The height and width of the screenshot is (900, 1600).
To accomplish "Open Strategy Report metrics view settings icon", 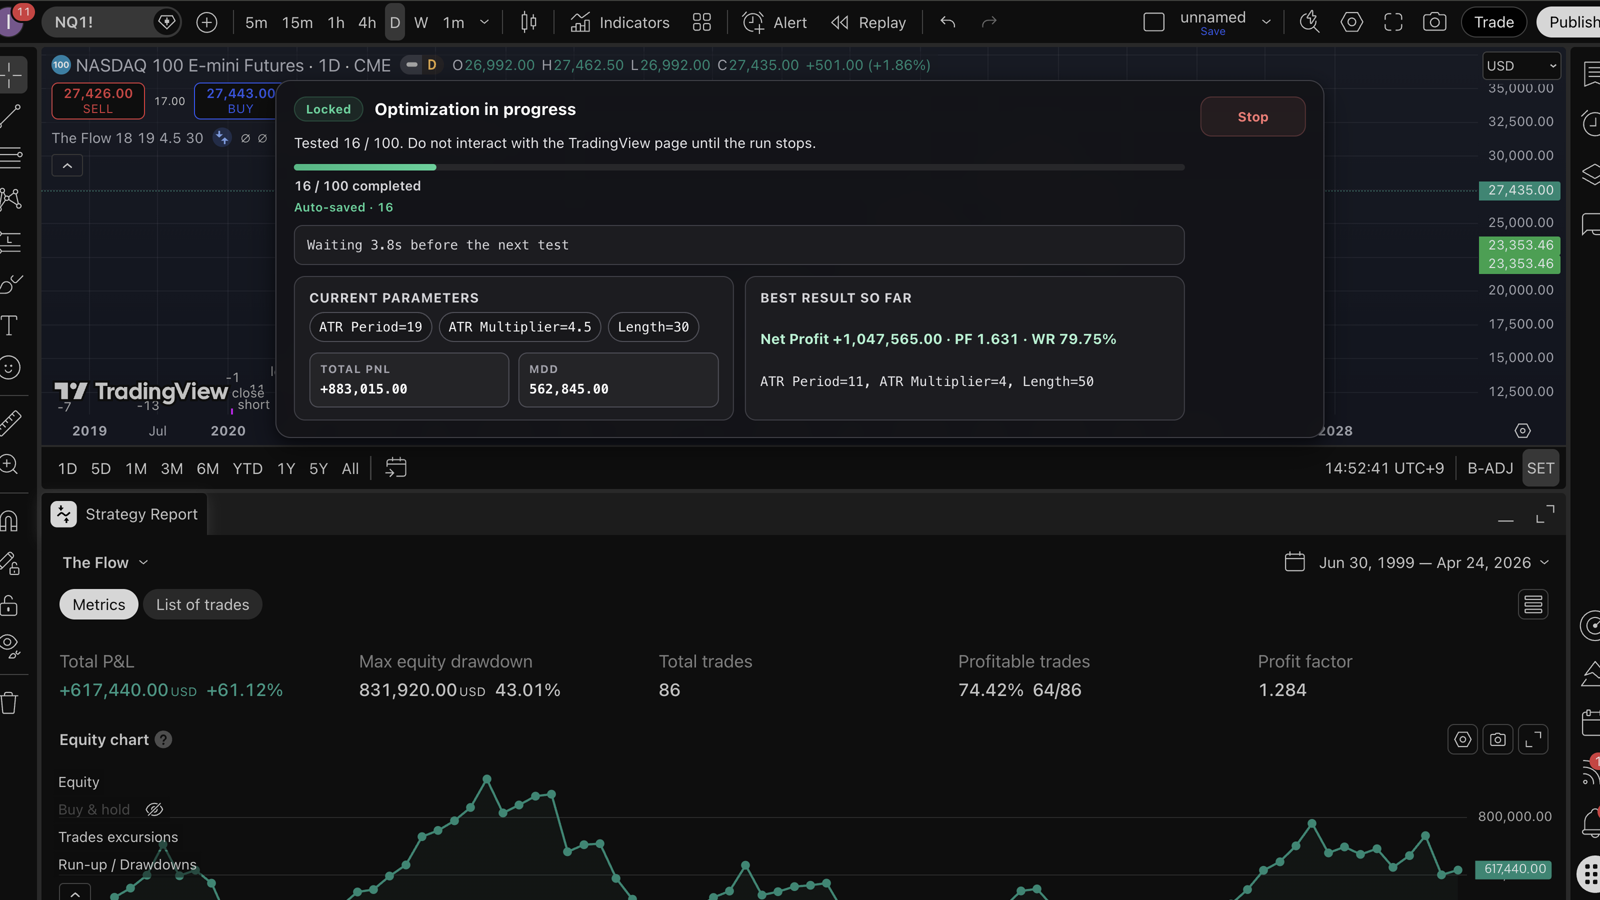I will click(1533, 604).
